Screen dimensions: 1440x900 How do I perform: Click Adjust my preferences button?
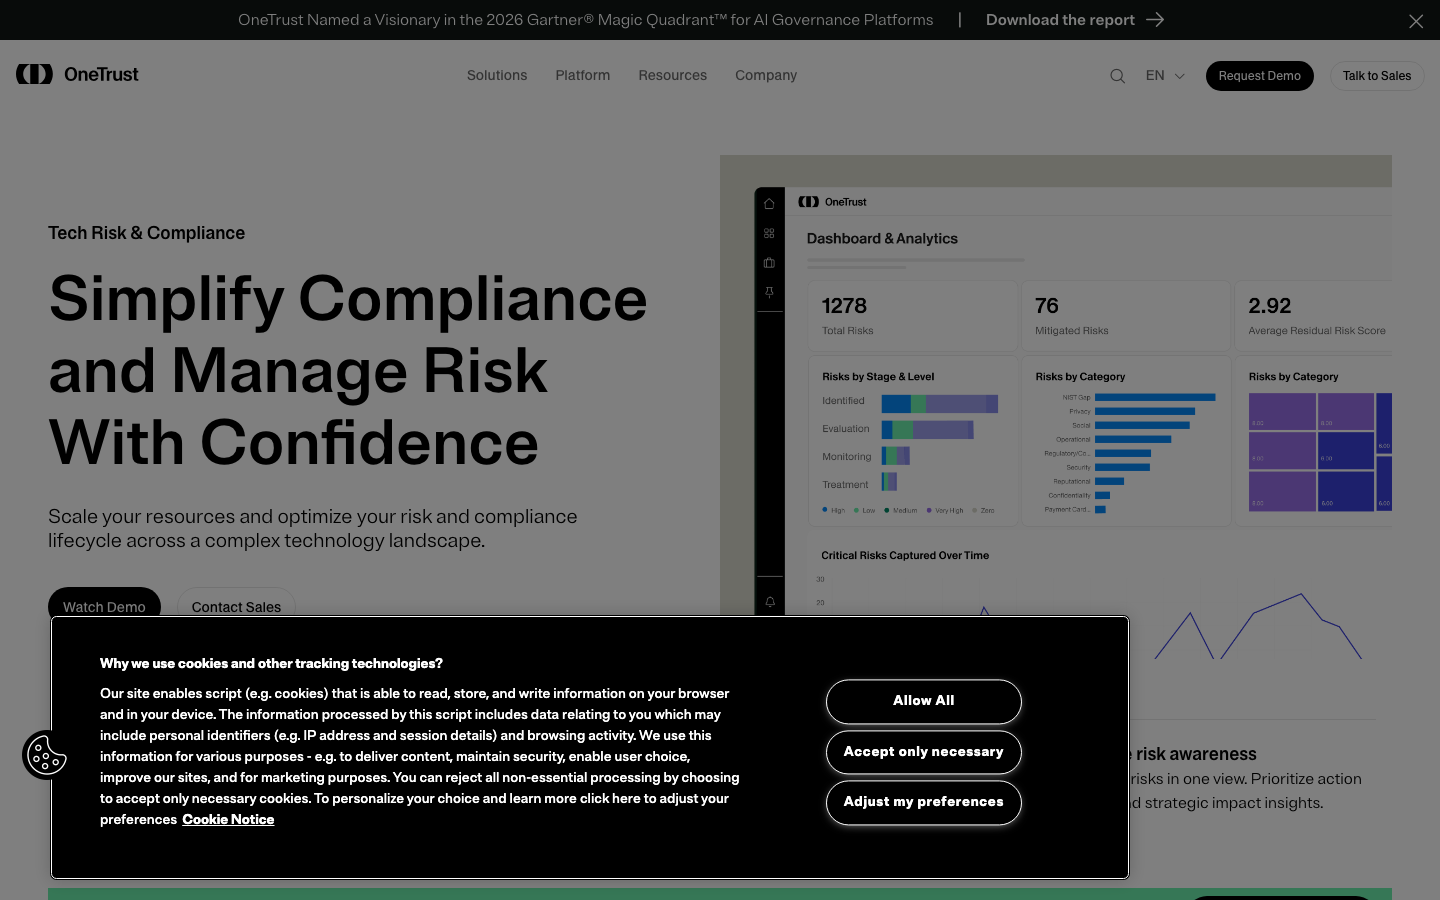pos(924,802)
